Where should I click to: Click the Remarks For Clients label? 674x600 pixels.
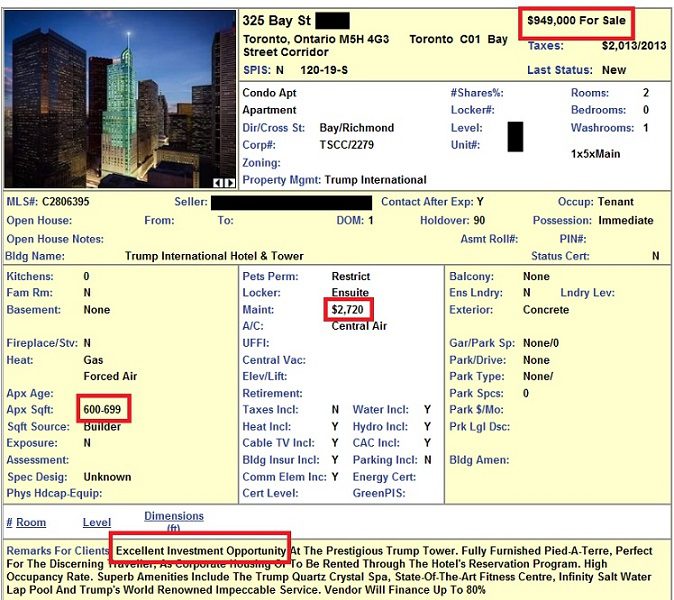pyautogui.click(x=58, y=551)
